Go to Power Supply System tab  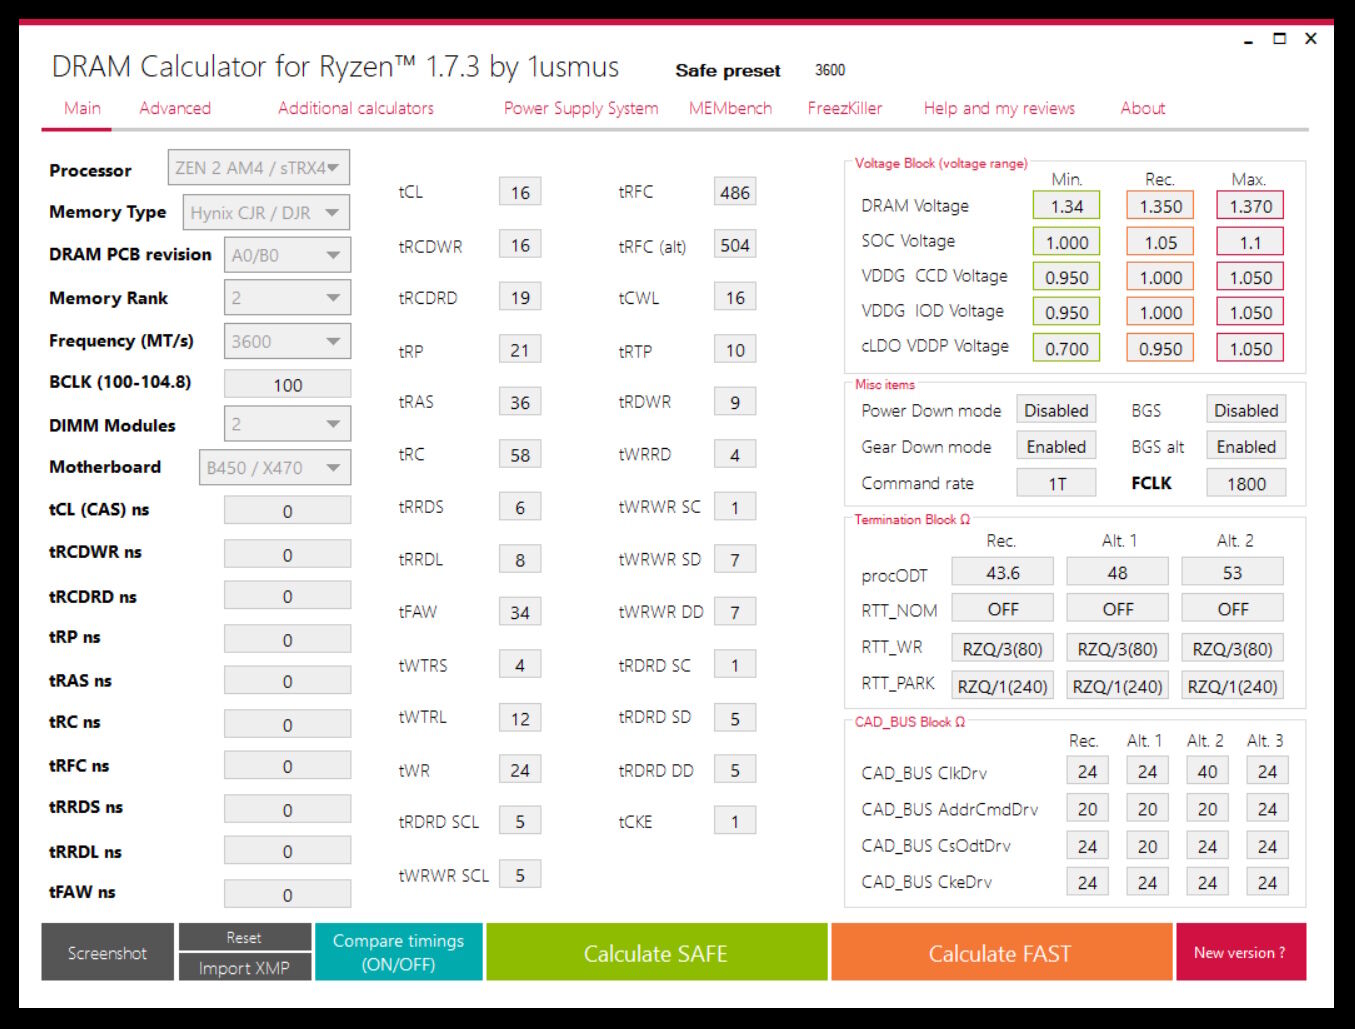(x=581, y=108)
